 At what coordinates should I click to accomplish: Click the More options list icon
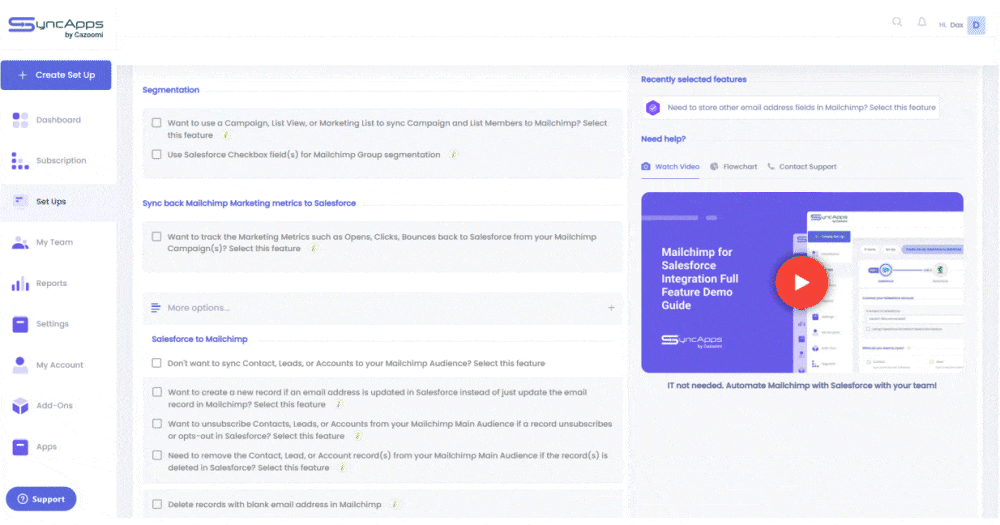(156, 308)
